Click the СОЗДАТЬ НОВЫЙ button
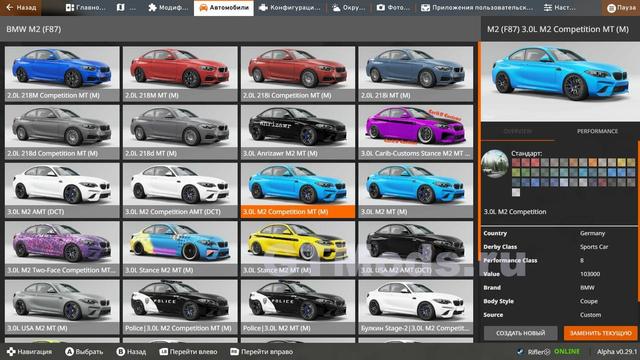The width and height of the screenshot is (640, 360). pos(520,333)
